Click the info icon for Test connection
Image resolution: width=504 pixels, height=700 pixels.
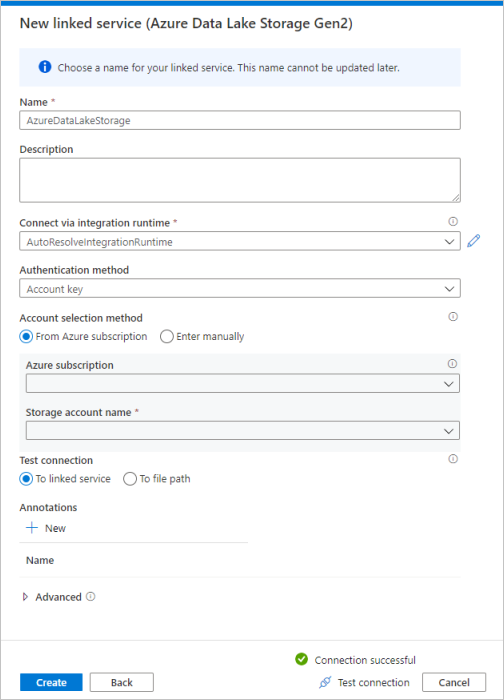(x=453, y=459)
